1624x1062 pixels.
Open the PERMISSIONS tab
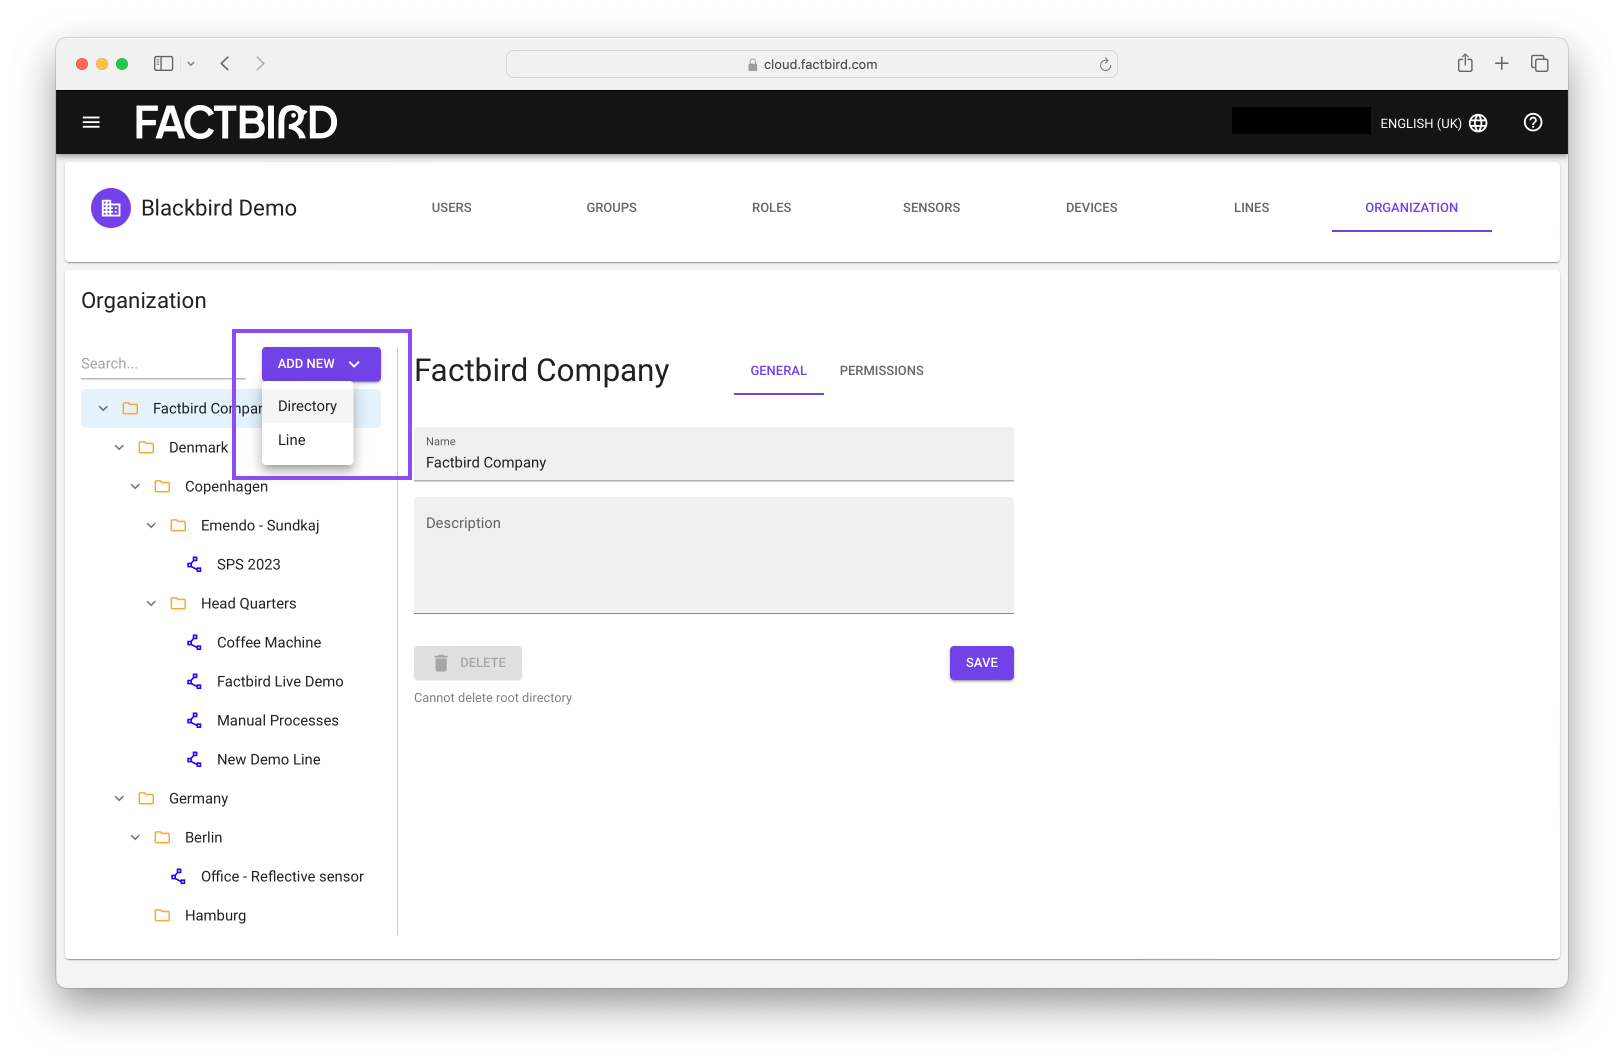882,371
